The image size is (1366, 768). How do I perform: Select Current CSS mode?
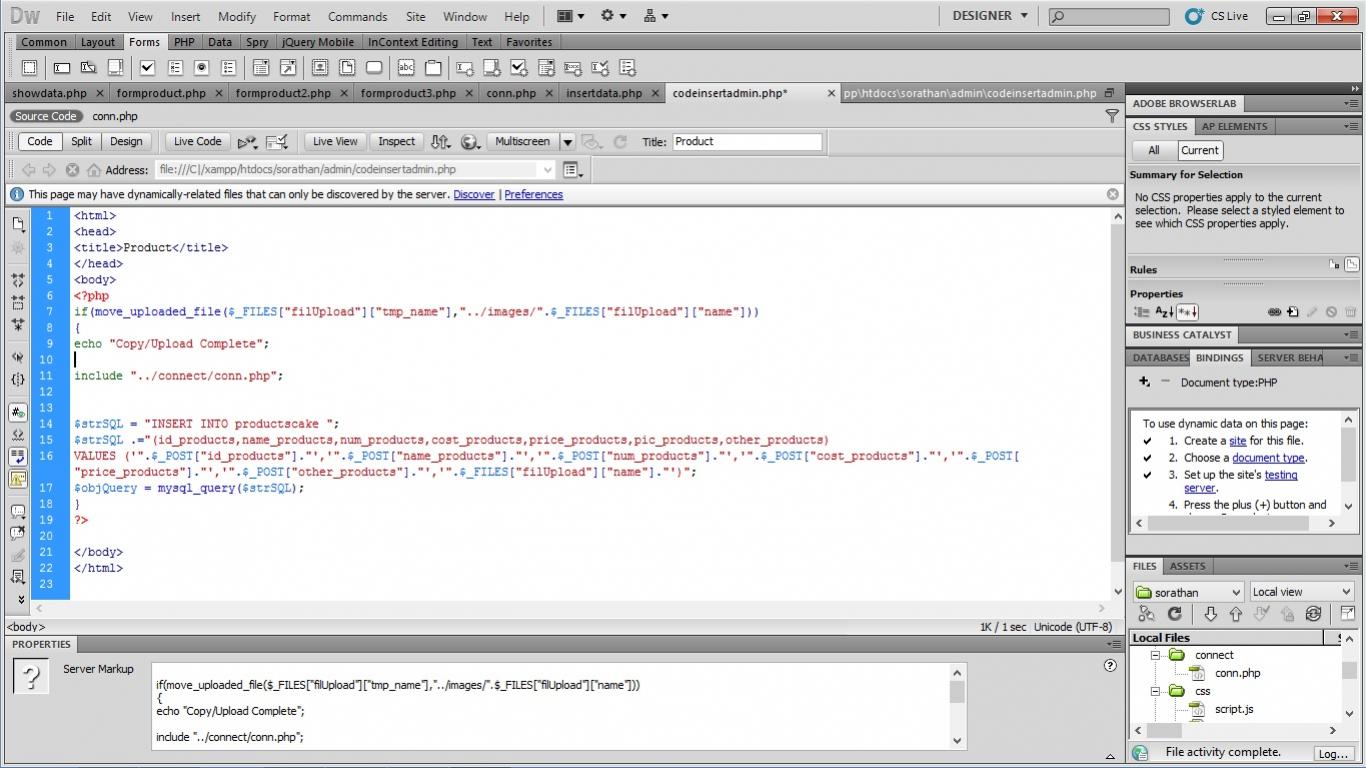pyautogui.click(x=1199, y=150)
